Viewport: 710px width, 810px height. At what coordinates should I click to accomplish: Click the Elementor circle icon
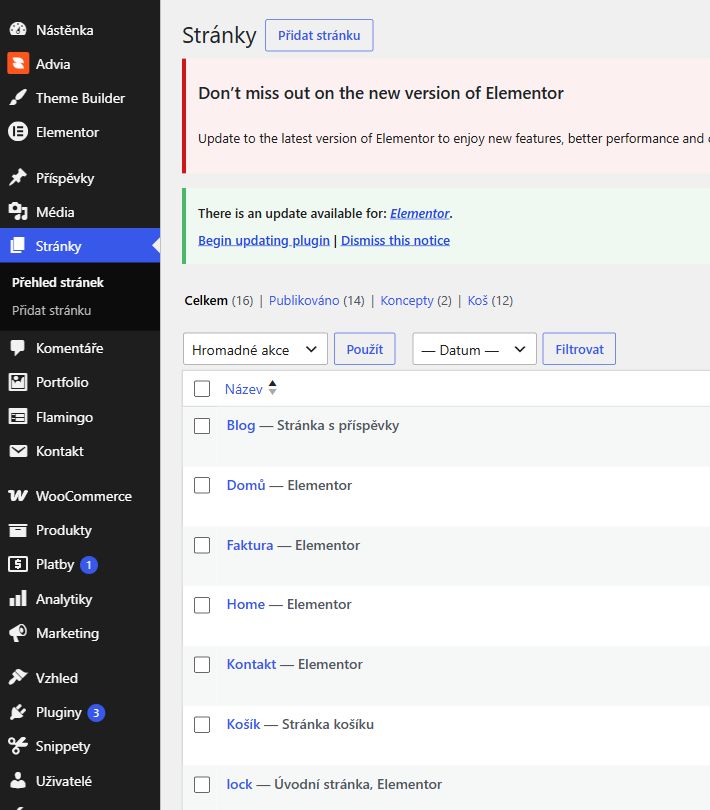18,132
